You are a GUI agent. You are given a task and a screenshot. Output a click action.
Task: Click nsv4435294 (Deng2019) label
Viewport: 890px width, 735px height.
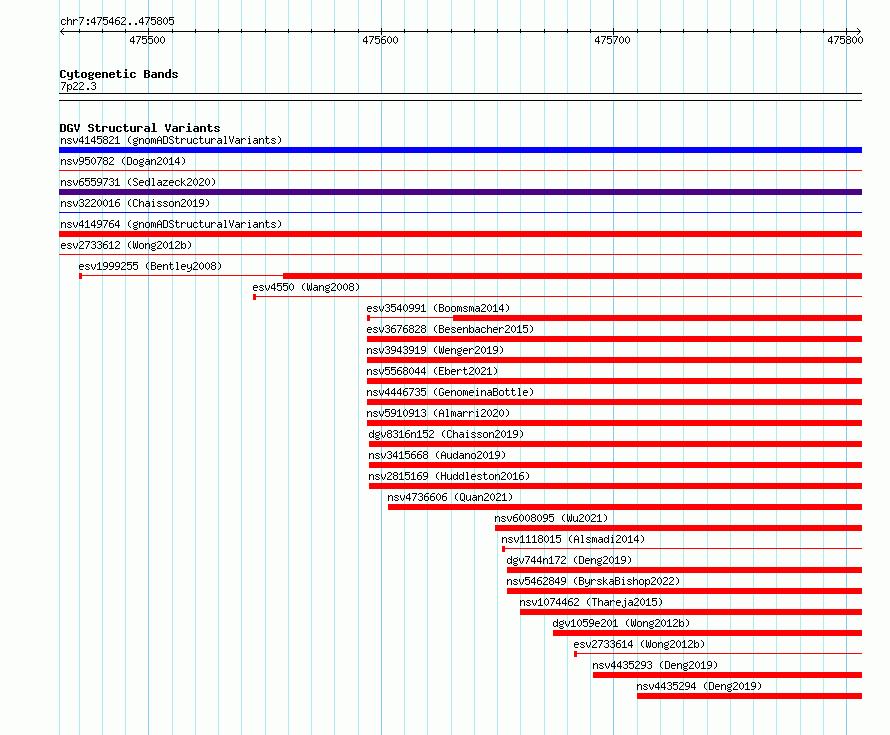pyautogui.click(x=699, y=686)
